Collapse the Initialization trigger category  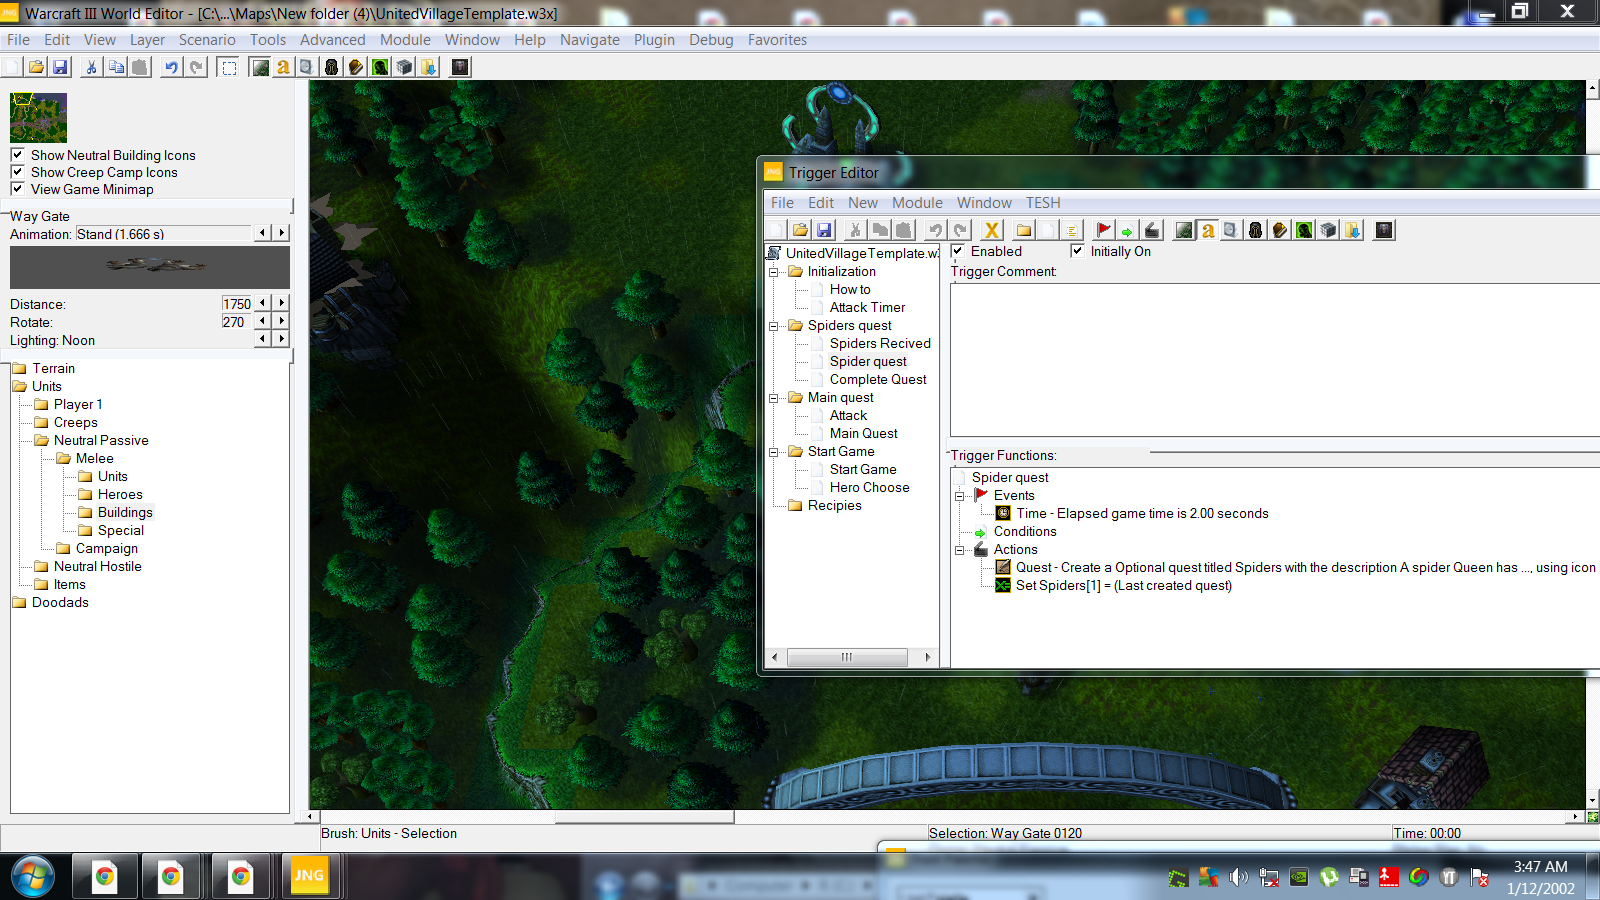pyautogui.click(x=773, y=272)
